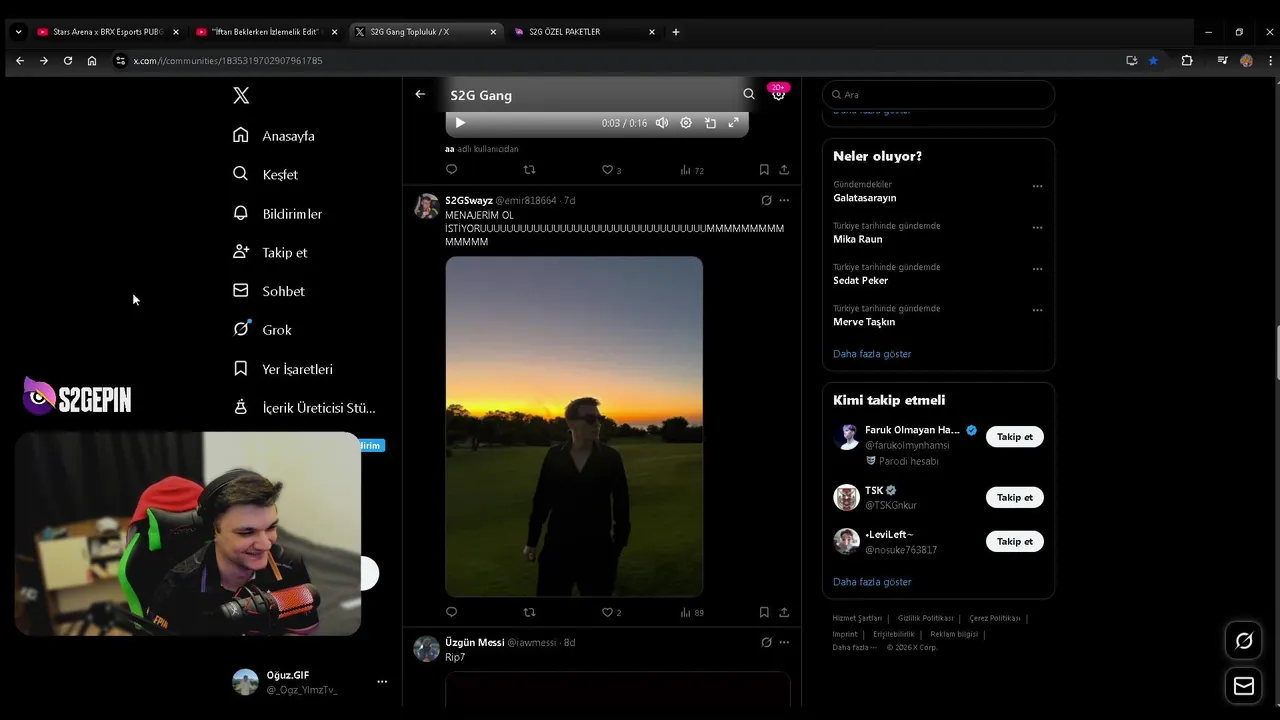This screenshot has height=720, width=1280.
Task: Open Keşfet explore page
Action: pos(266,174)
